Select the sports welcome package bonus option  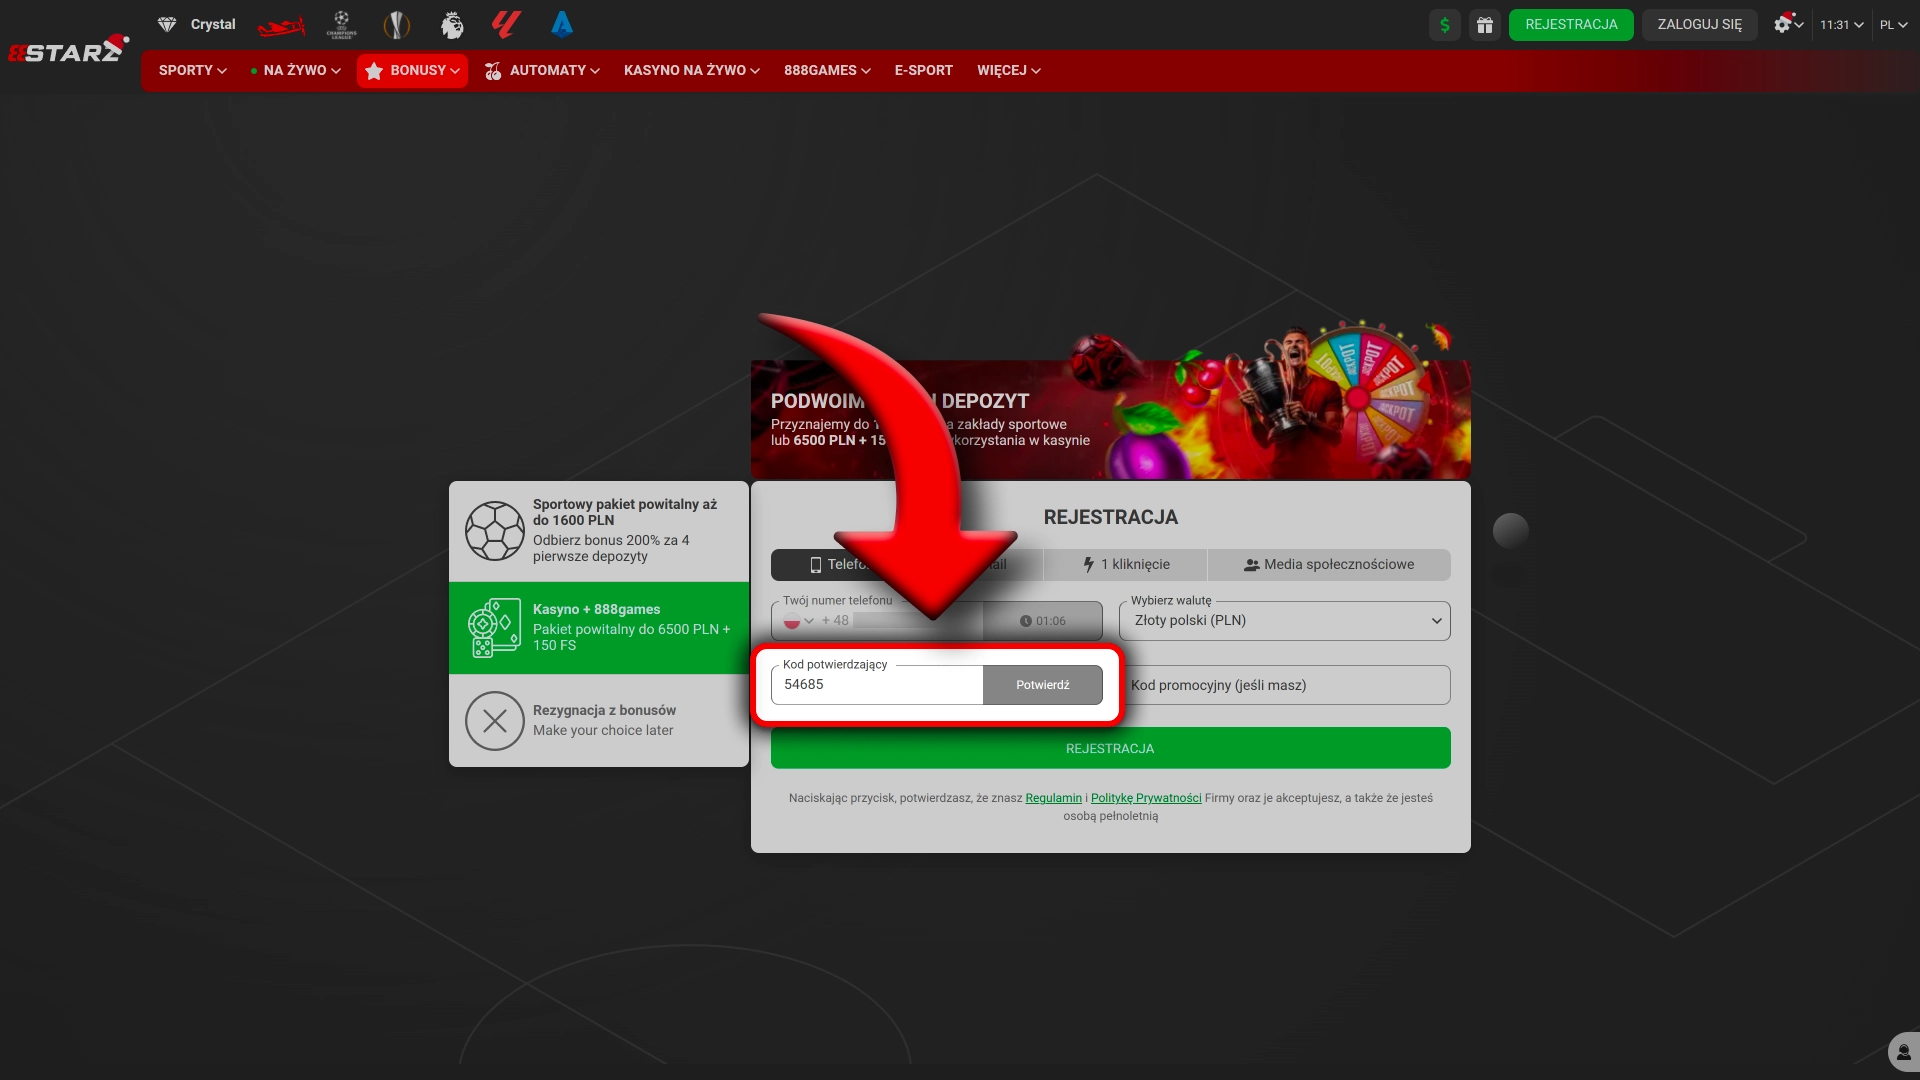599,531
